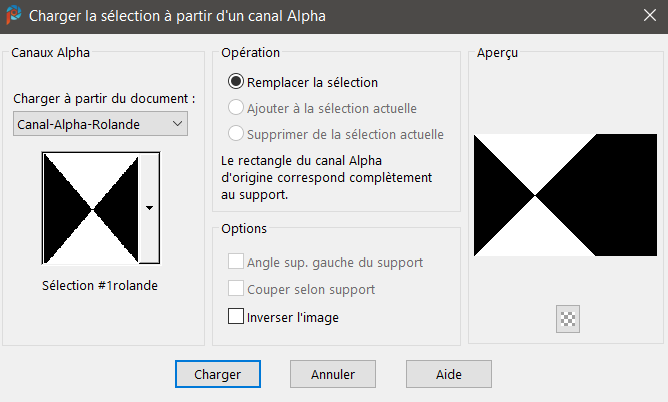Click the PaintShop Pro icon in title bar
The width and height of the screenshot is (668, 402).
click(13, 16)
